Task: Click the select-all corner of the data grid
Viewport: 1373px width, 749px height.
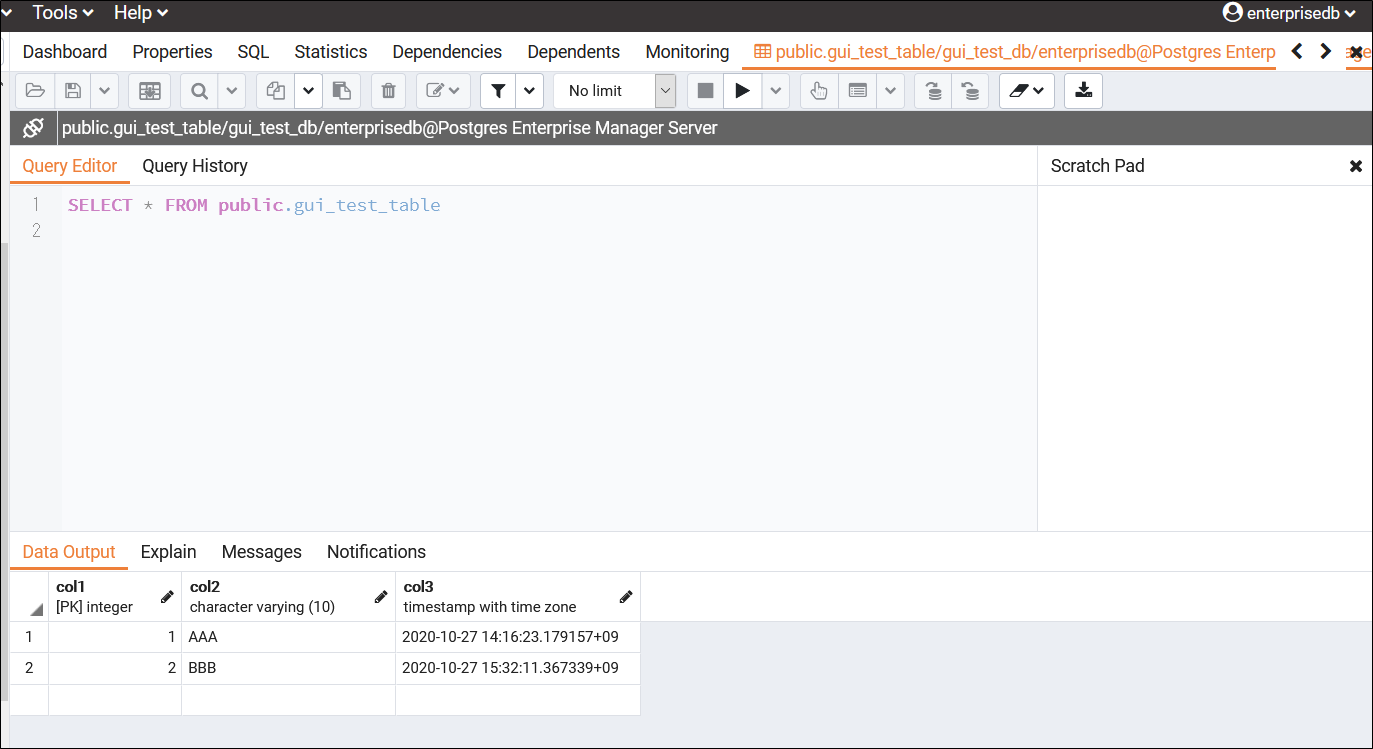Action: 29,597
